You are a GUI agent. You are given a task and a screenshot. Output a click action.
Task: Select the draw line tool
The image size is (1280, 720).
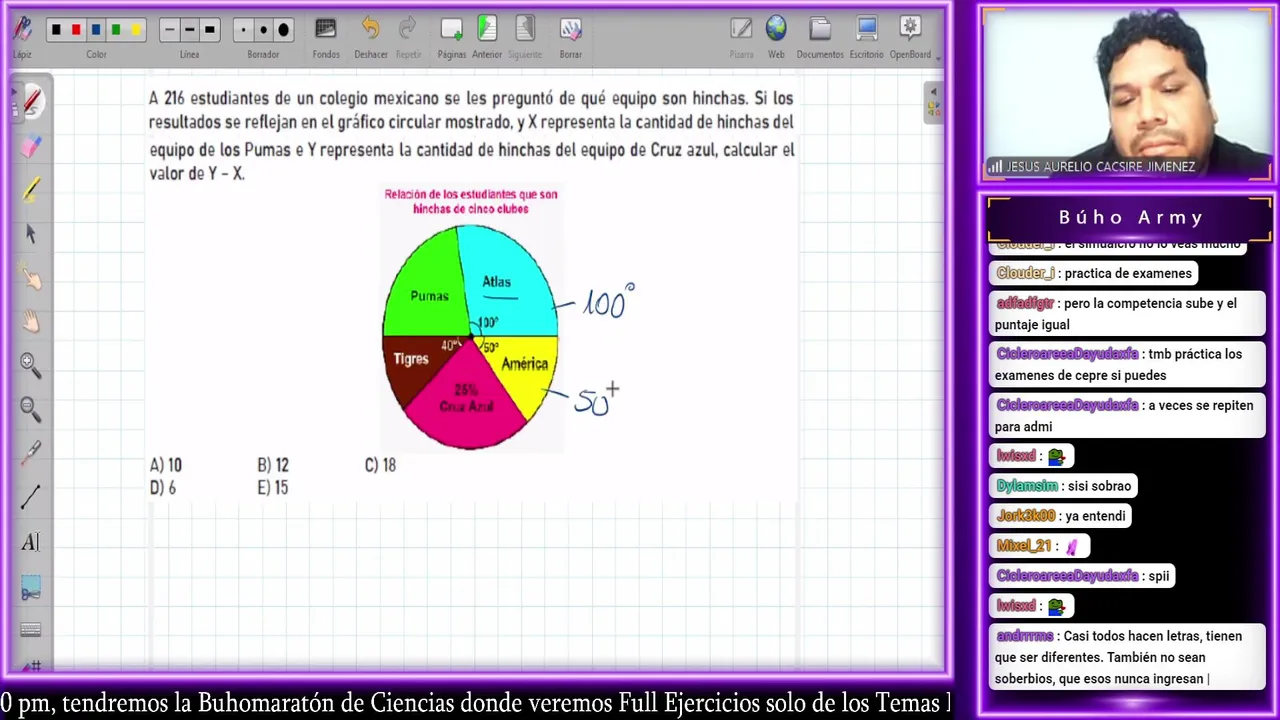(31, 497)
